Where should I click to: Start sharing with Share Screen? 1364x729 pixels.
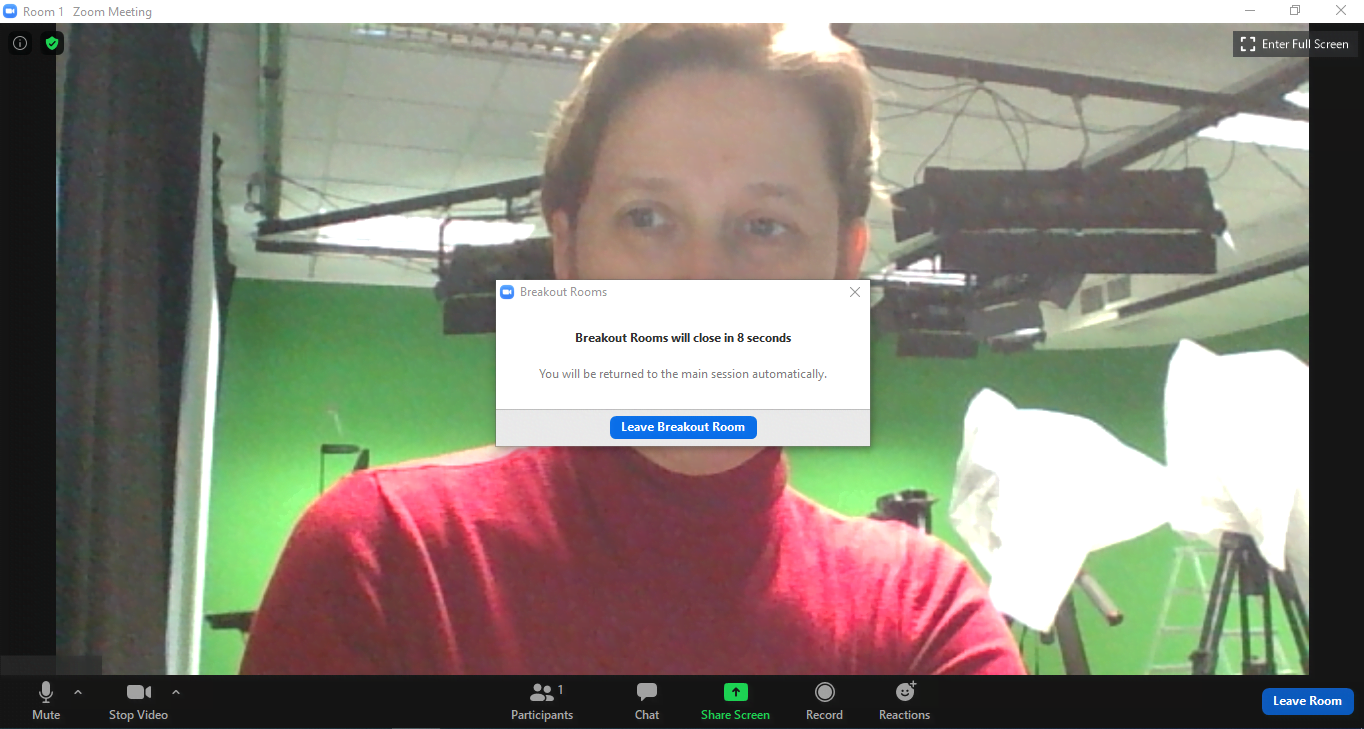[735, 700]
